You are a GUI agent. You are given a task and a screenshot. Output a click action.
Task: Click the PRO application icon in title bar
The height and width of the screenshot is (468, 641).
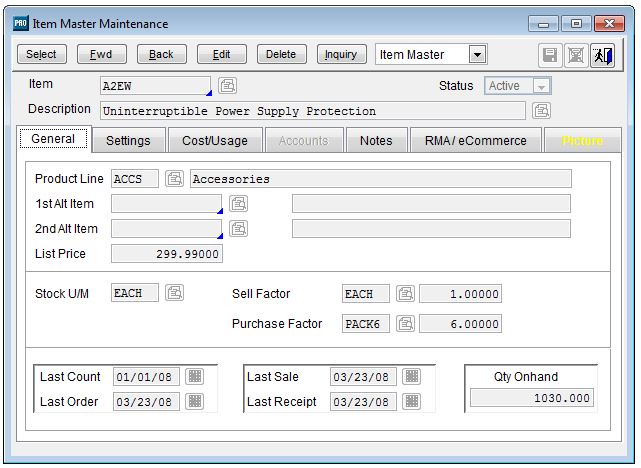(20, 23)
